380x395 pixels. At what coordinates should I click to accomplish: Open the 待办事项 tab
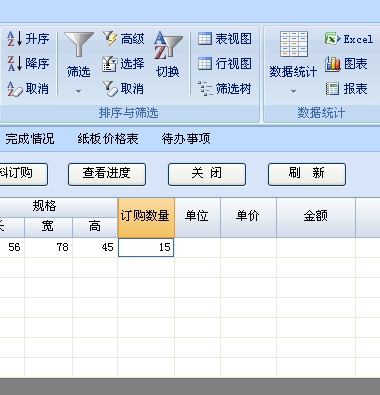pos(186,139)
